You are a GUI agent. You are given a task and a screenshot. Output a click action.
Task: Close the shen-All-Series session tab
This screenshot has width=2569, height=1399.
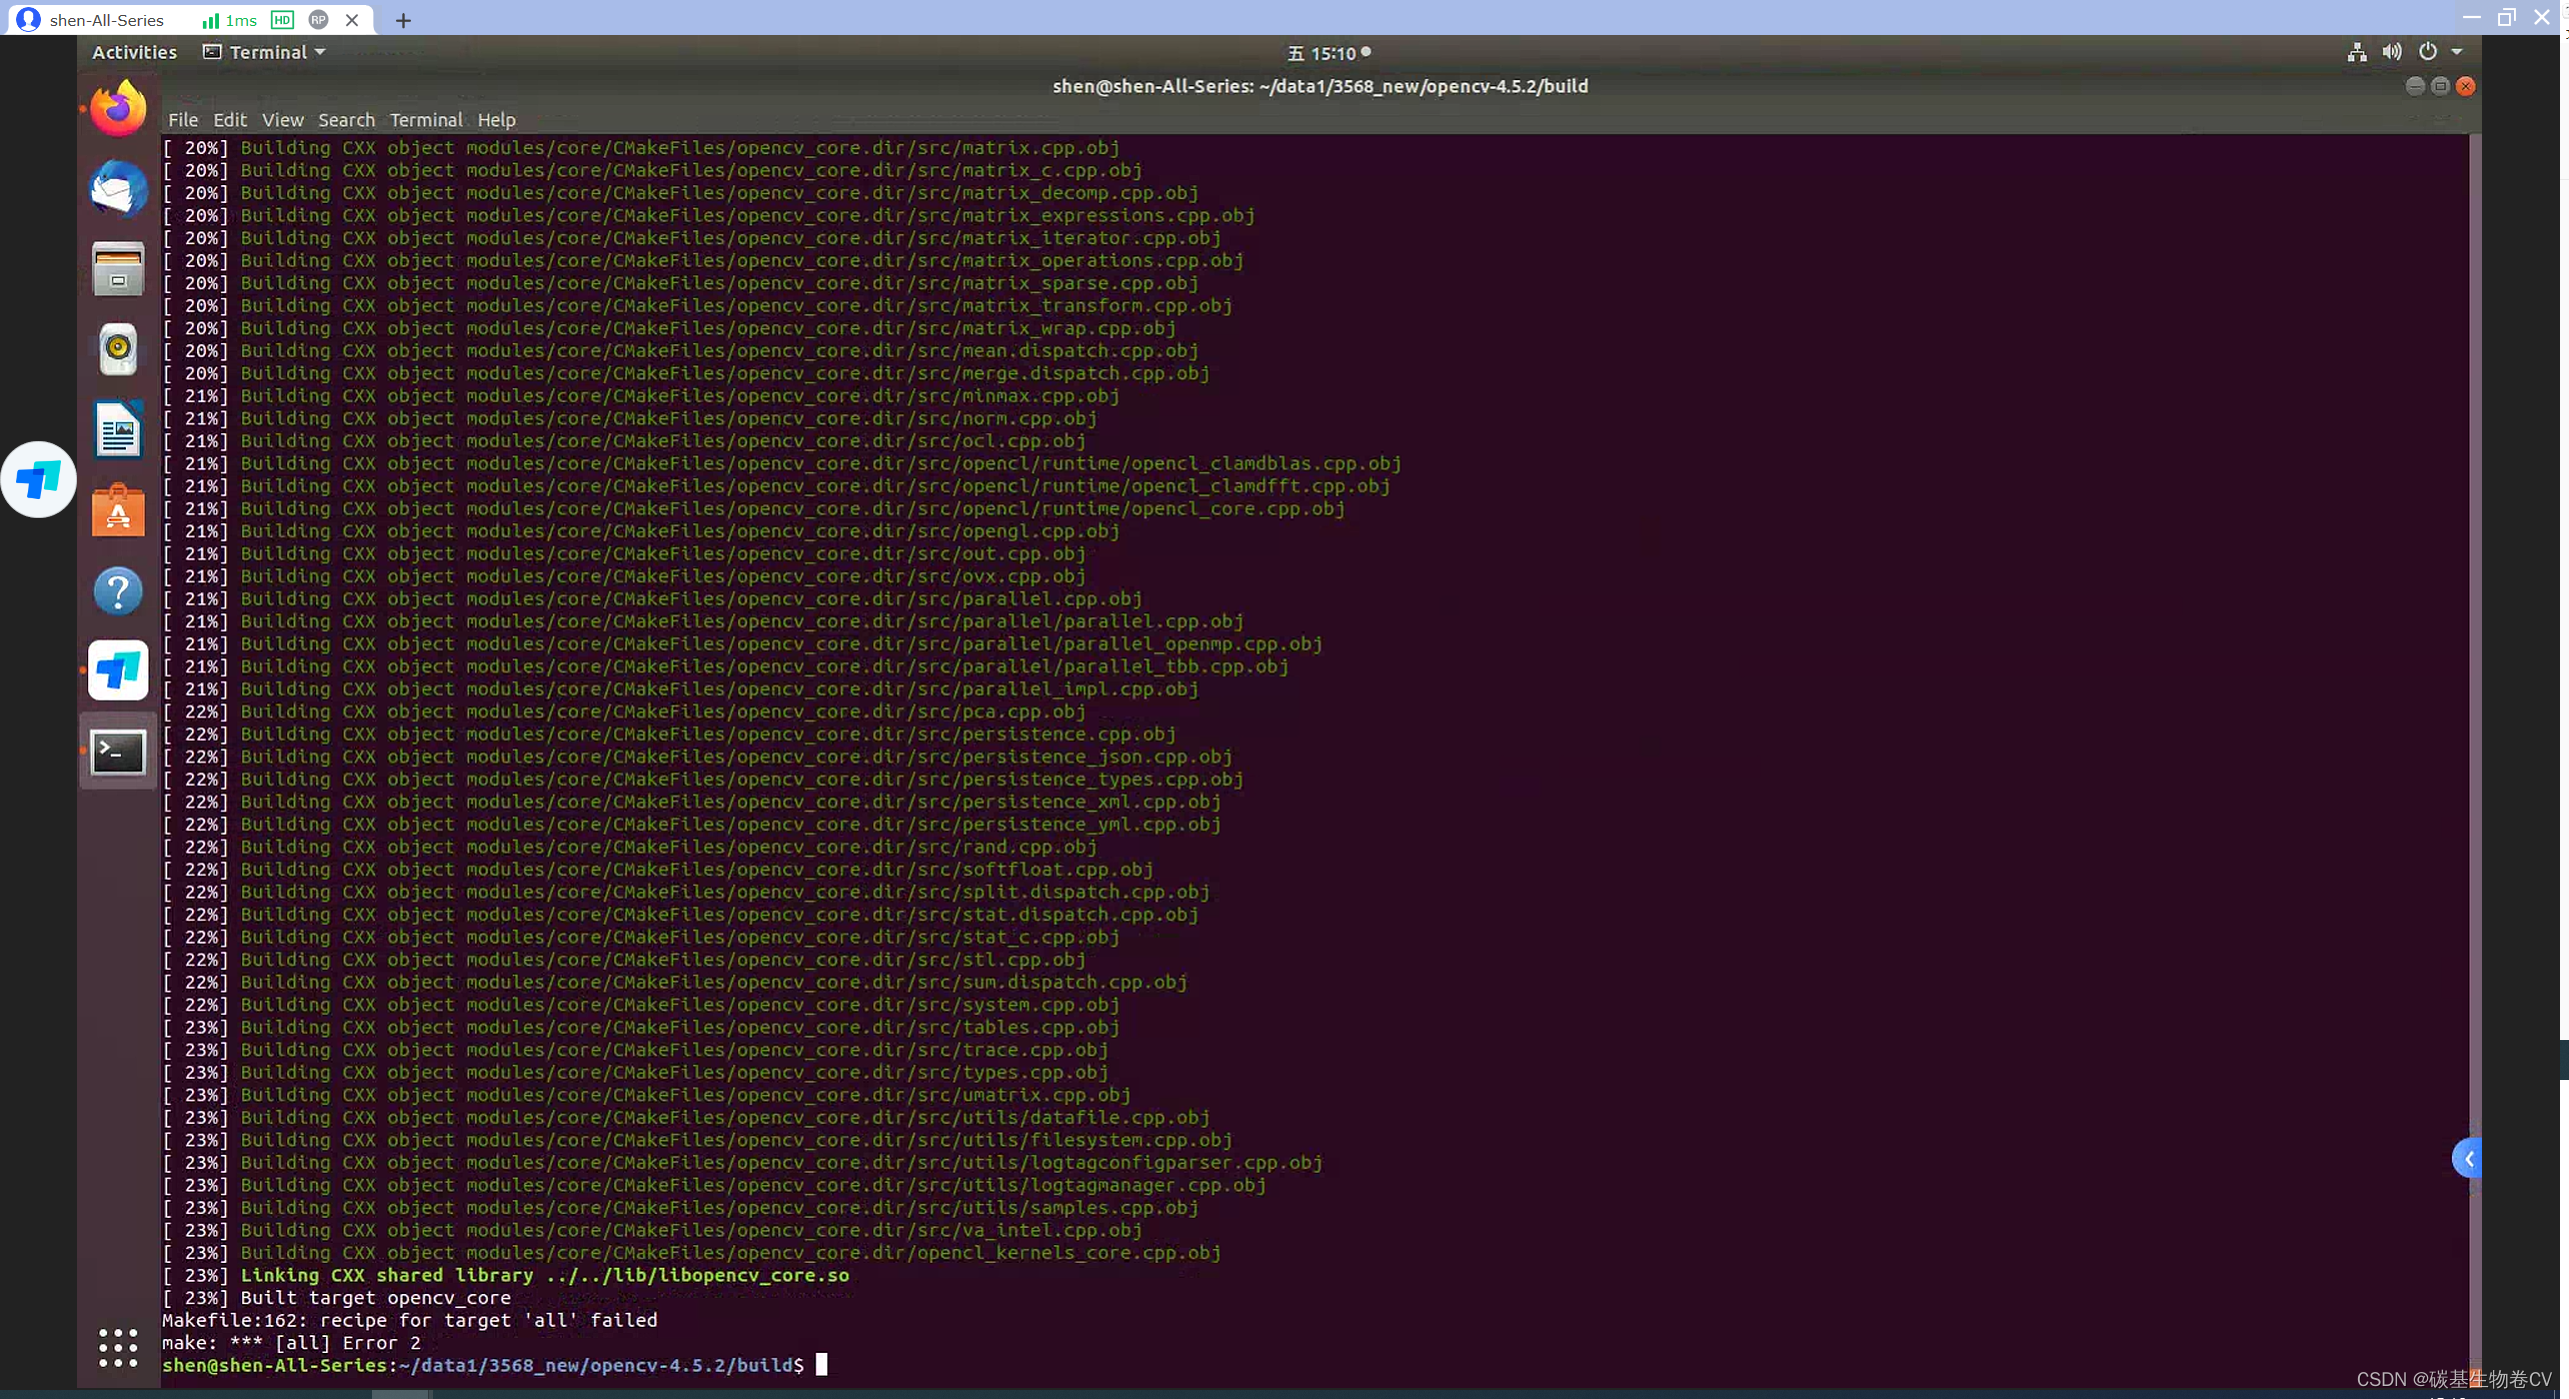click(352, 20)
